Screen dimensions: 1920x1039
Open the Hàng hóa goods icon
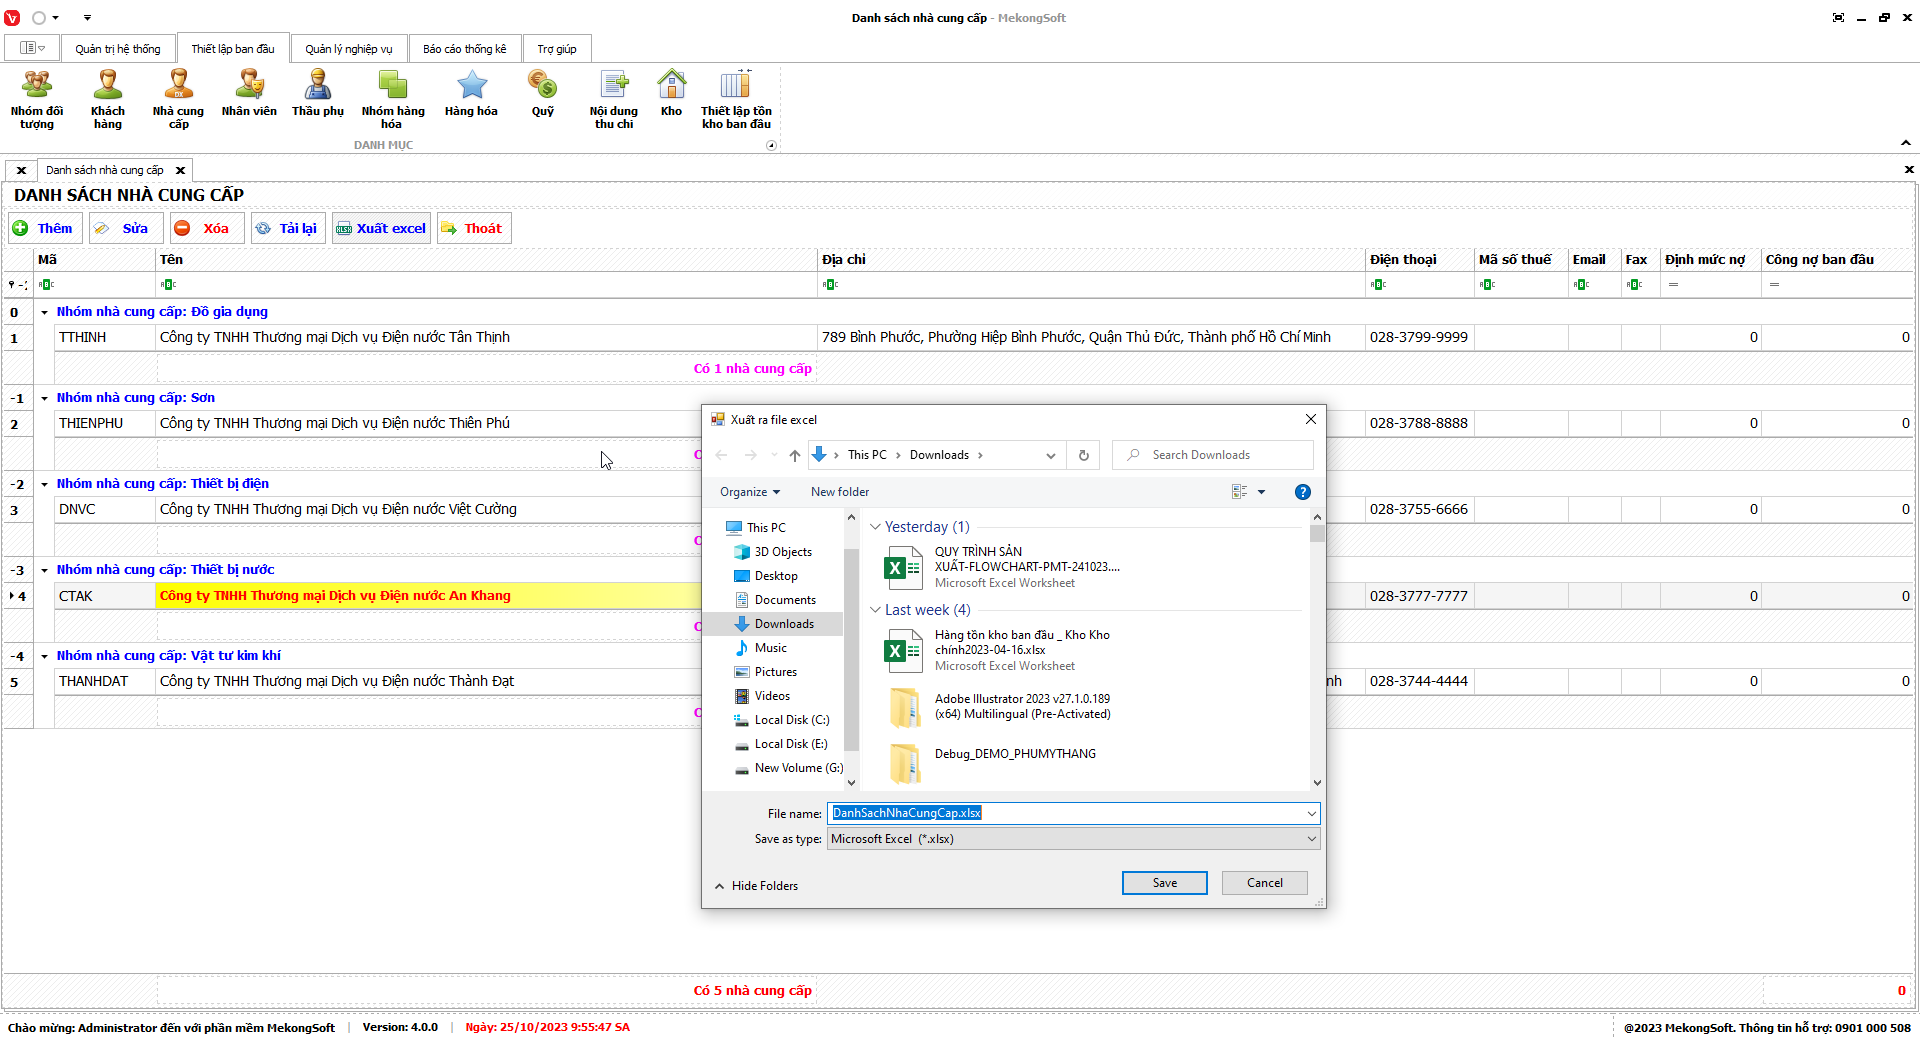[471, 95]
